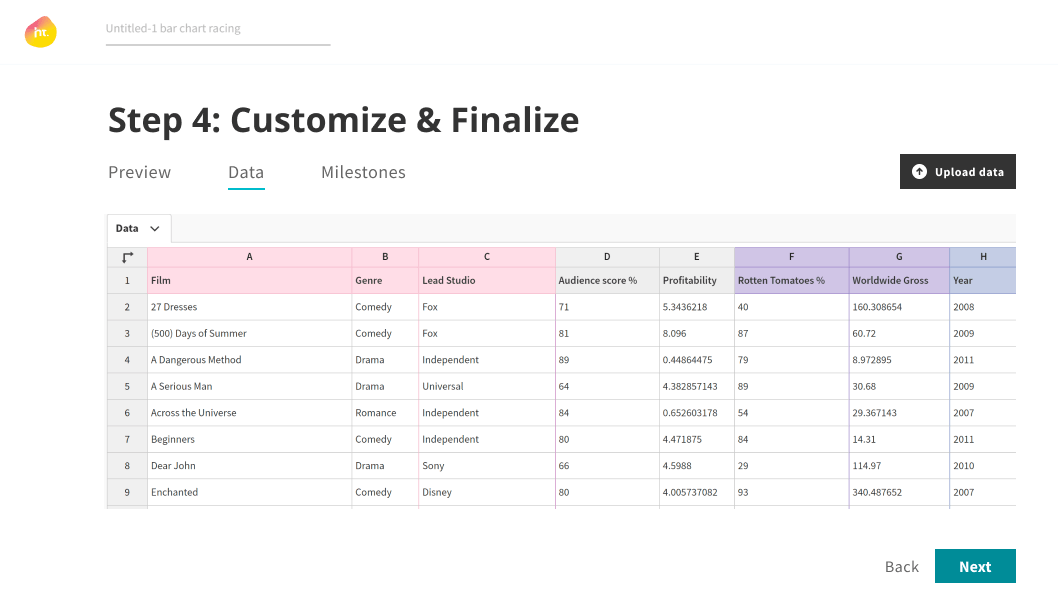Image resolution: width=1058 pixels, height=611 pixels.
Task: Click the Next button
Action: point(975,566)
